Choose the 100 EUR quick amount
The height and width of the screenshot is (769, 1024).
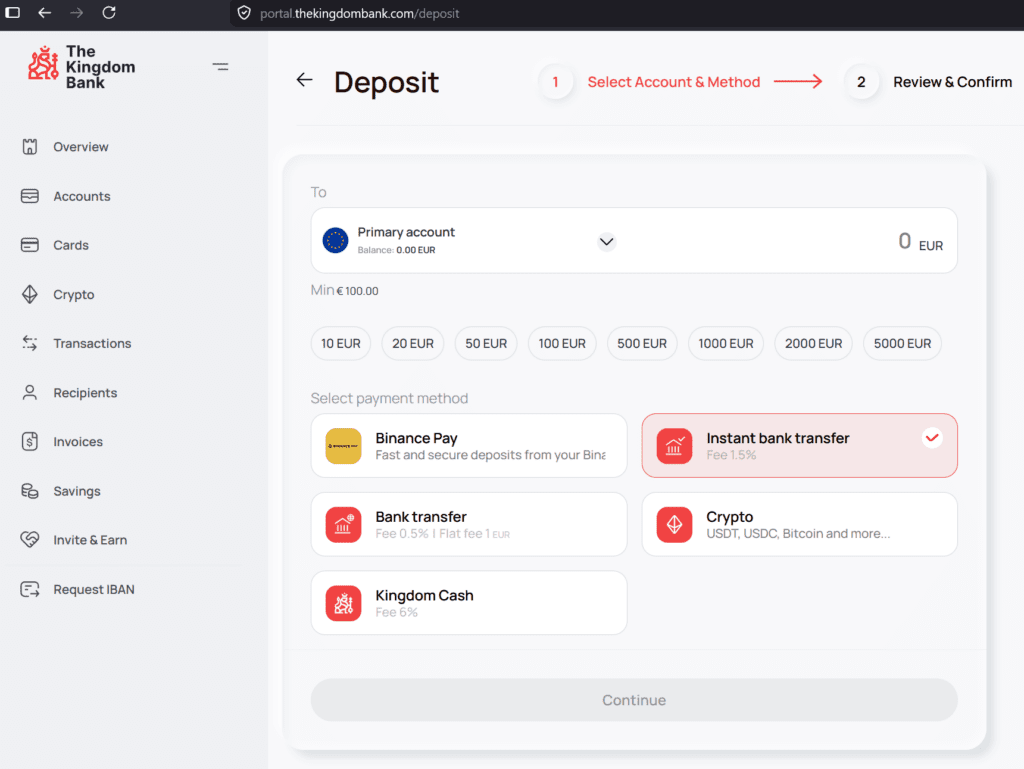coord(562,343)
